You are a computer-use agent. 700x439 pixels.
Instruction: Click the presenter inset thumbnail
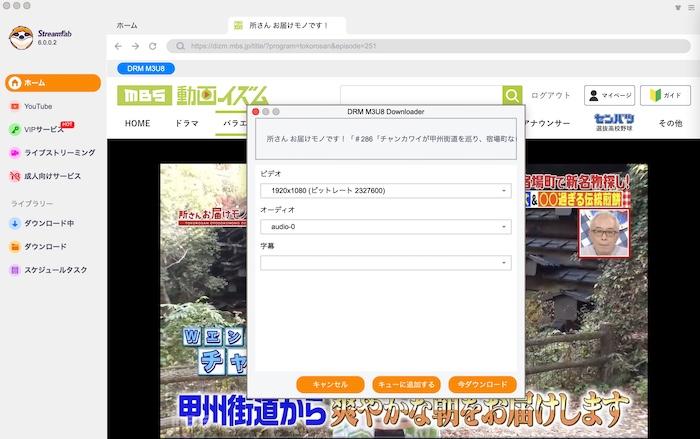pos(604,234)
